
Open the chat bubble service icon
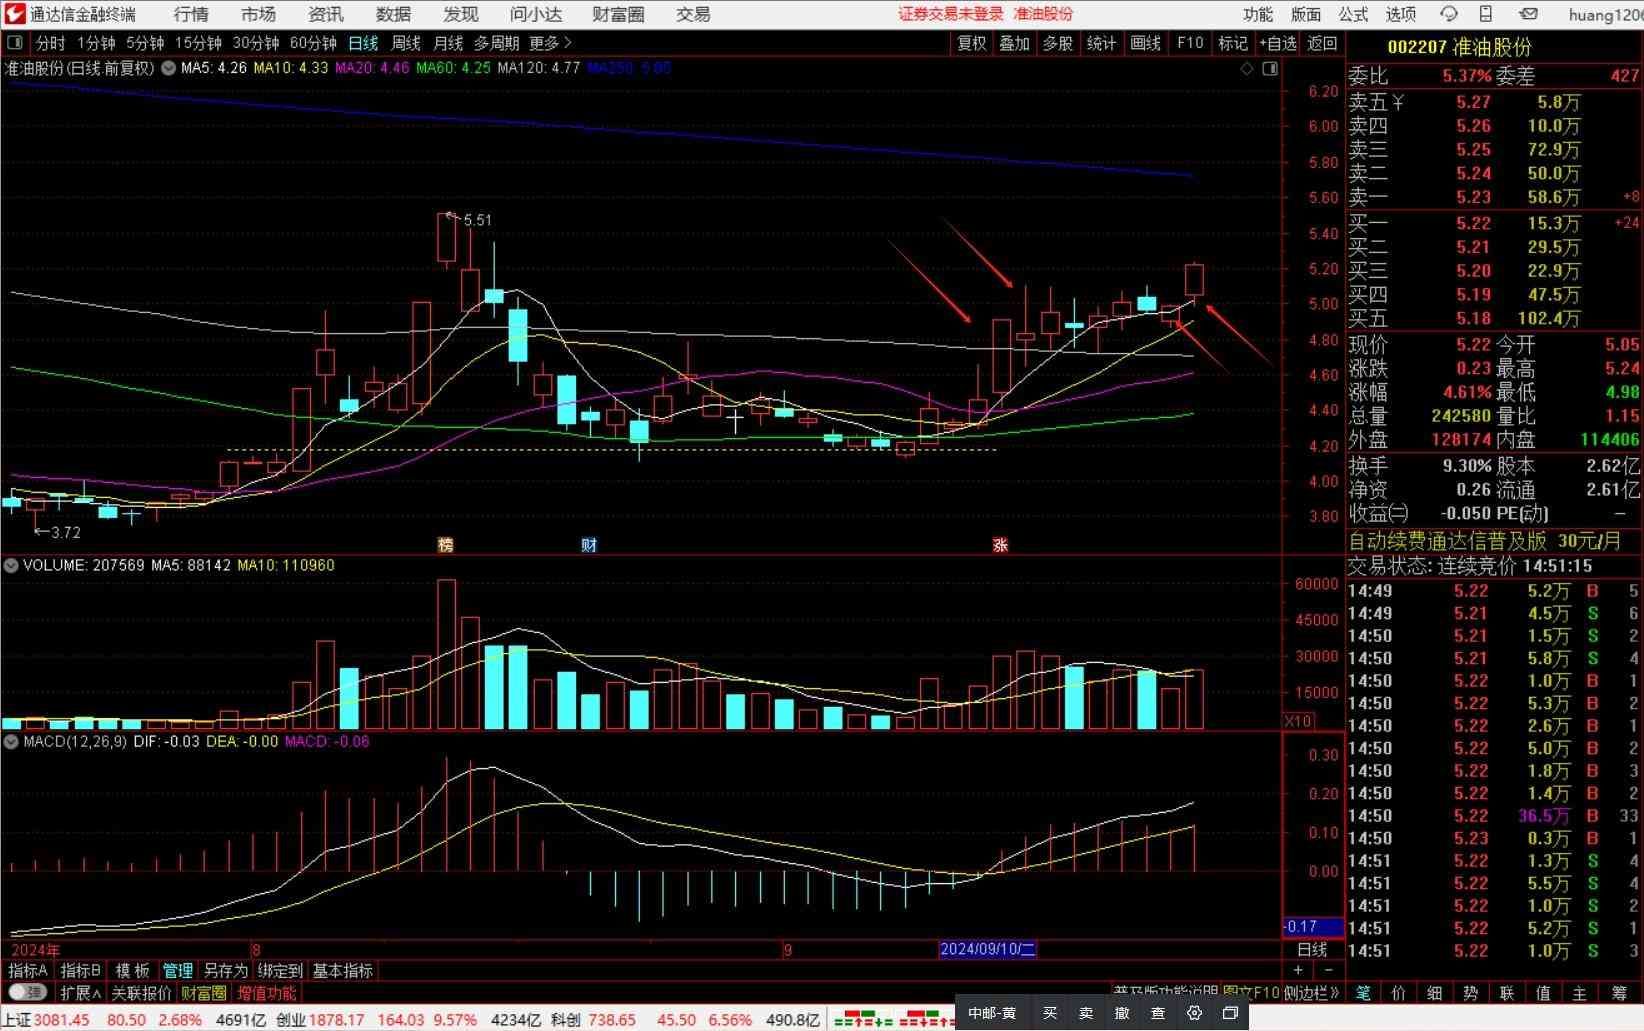[x=1448, y=14]
